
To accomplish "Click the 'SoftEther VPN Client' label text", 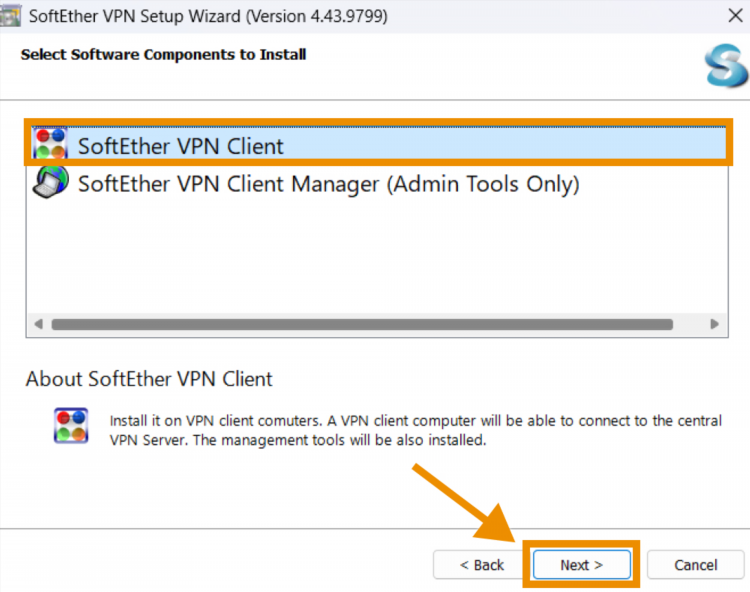I will [x=180, y=146].
